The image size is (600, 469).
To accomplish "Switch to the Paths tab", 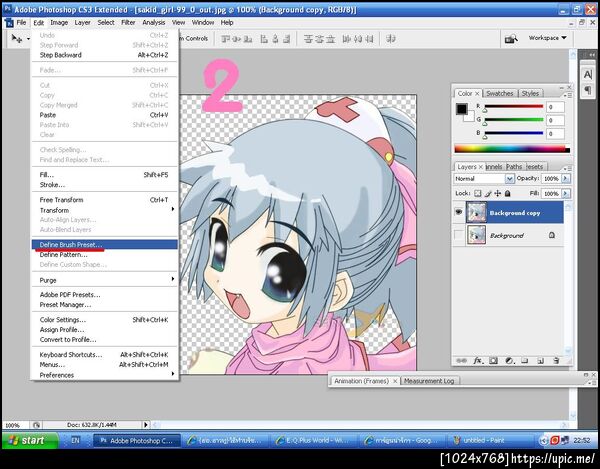I will 514,167.
